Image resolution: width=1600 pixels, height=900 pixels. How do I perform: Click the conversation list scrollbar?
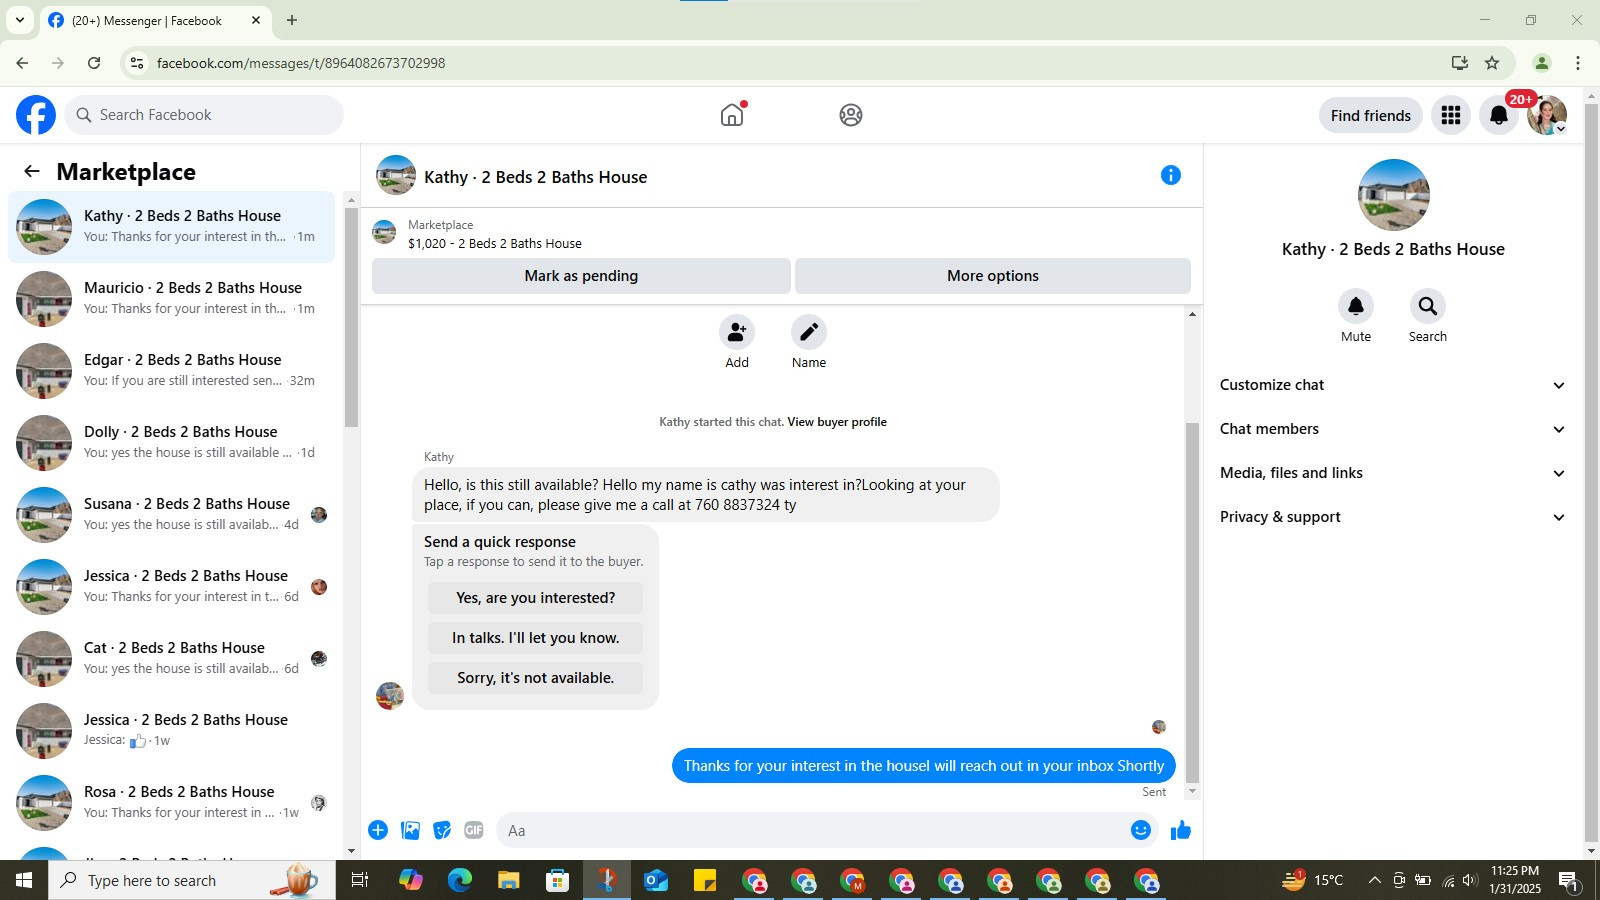pos(351,317)
